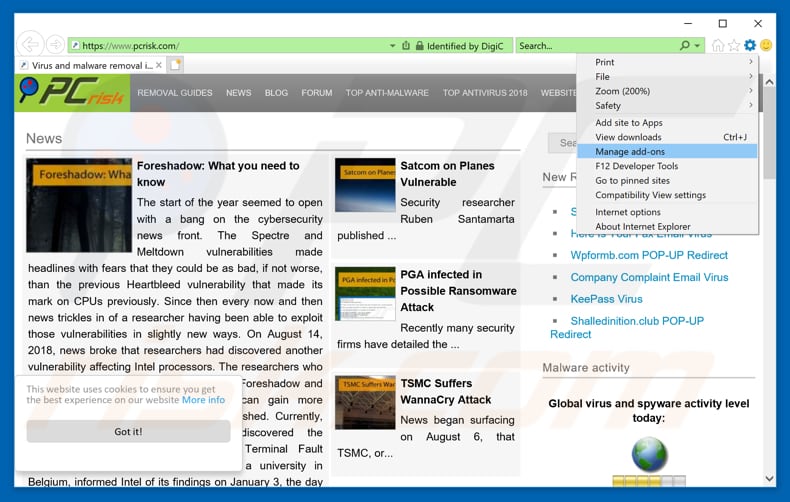
Task: Open Favorites star icon
Action: 734,45
